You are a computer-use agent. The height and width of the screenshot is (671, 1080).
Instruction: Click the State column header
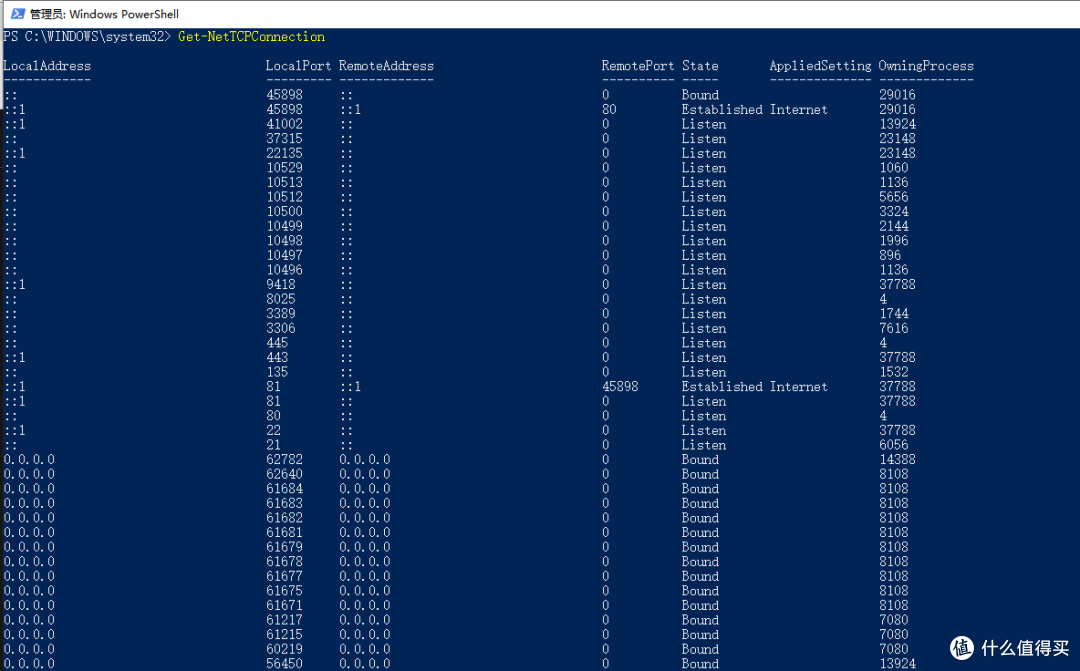point(700,66)
